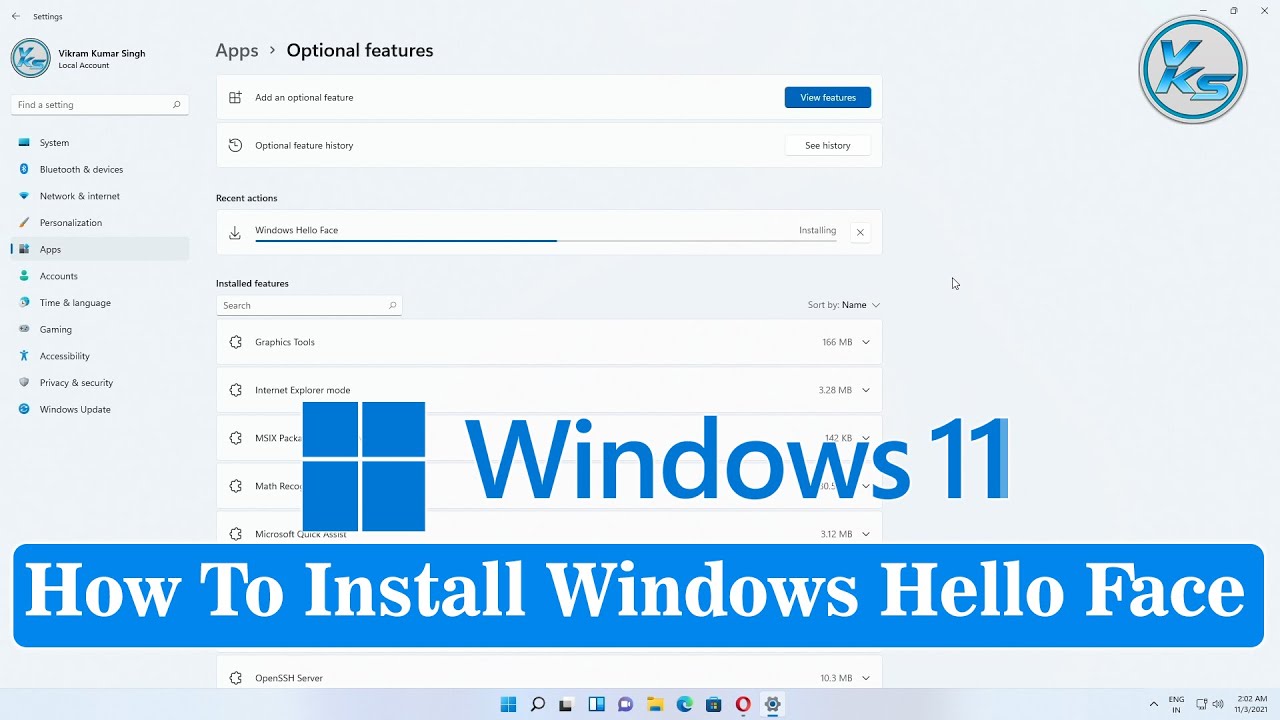Open Accounts settings
This screenshot has height=720, width=1280.
(x=99, y=276)
